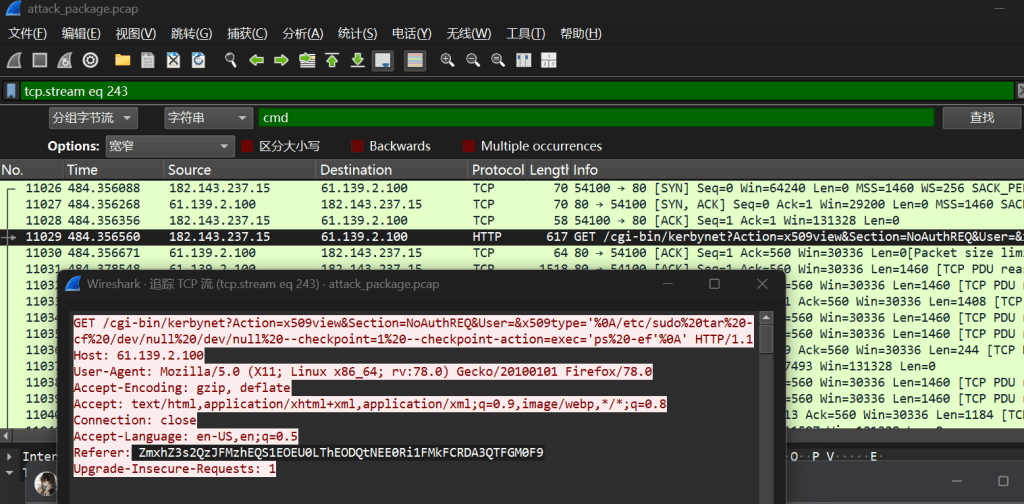Open the 宽窄 options combo box
The image size is (1024, 504).
pos(170,146)
